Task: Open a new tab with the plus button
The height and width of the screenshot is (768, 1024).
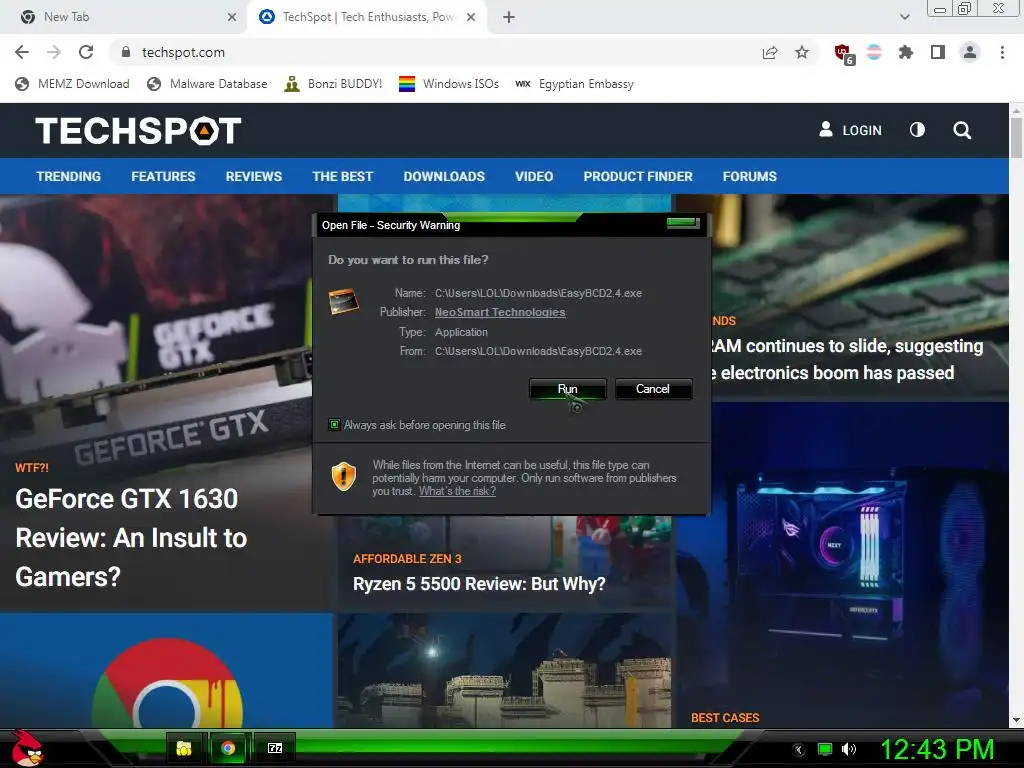Action: pos(509,17)
